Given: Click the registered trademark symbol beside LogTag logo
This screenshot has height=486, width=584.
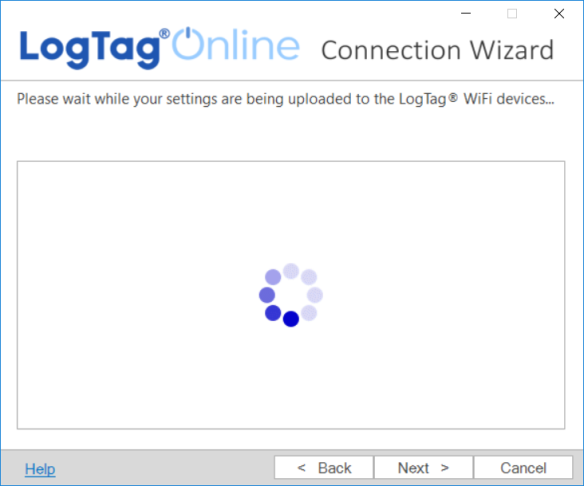Looking at the screenshot, I should [x=164, y=34].
